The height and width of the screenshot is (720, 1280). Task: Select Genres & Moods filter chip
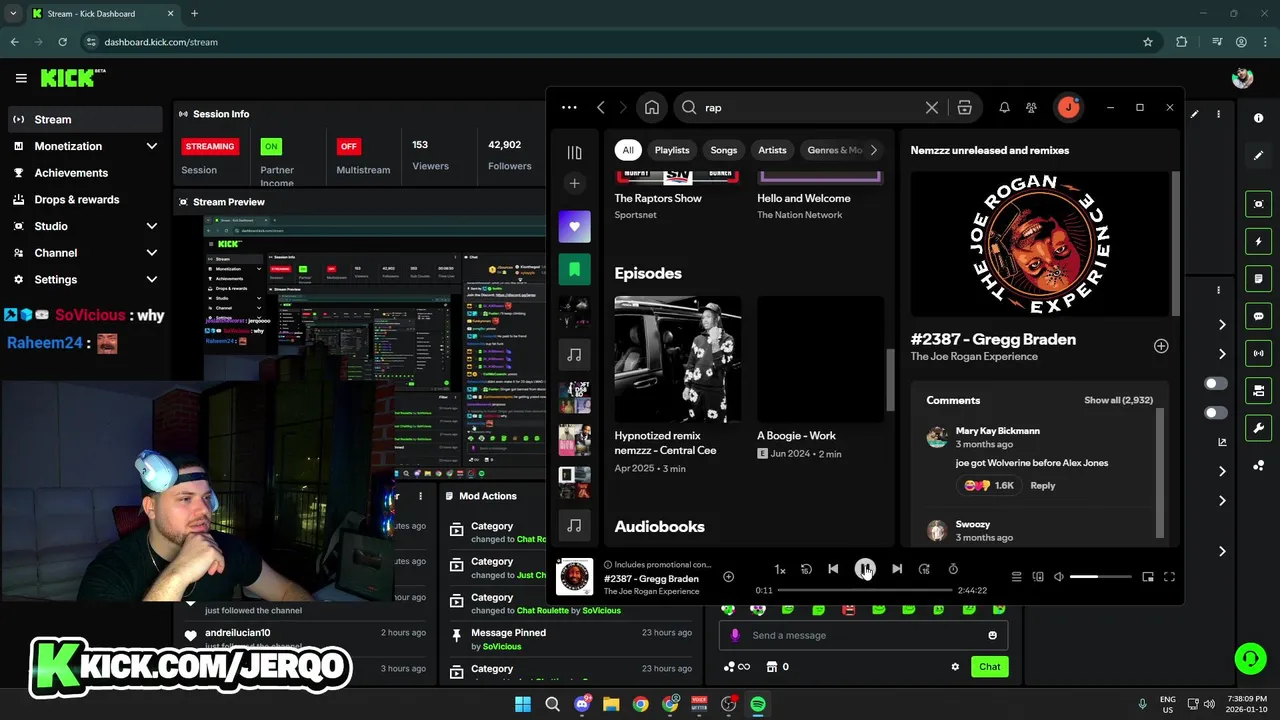[834, 150]
